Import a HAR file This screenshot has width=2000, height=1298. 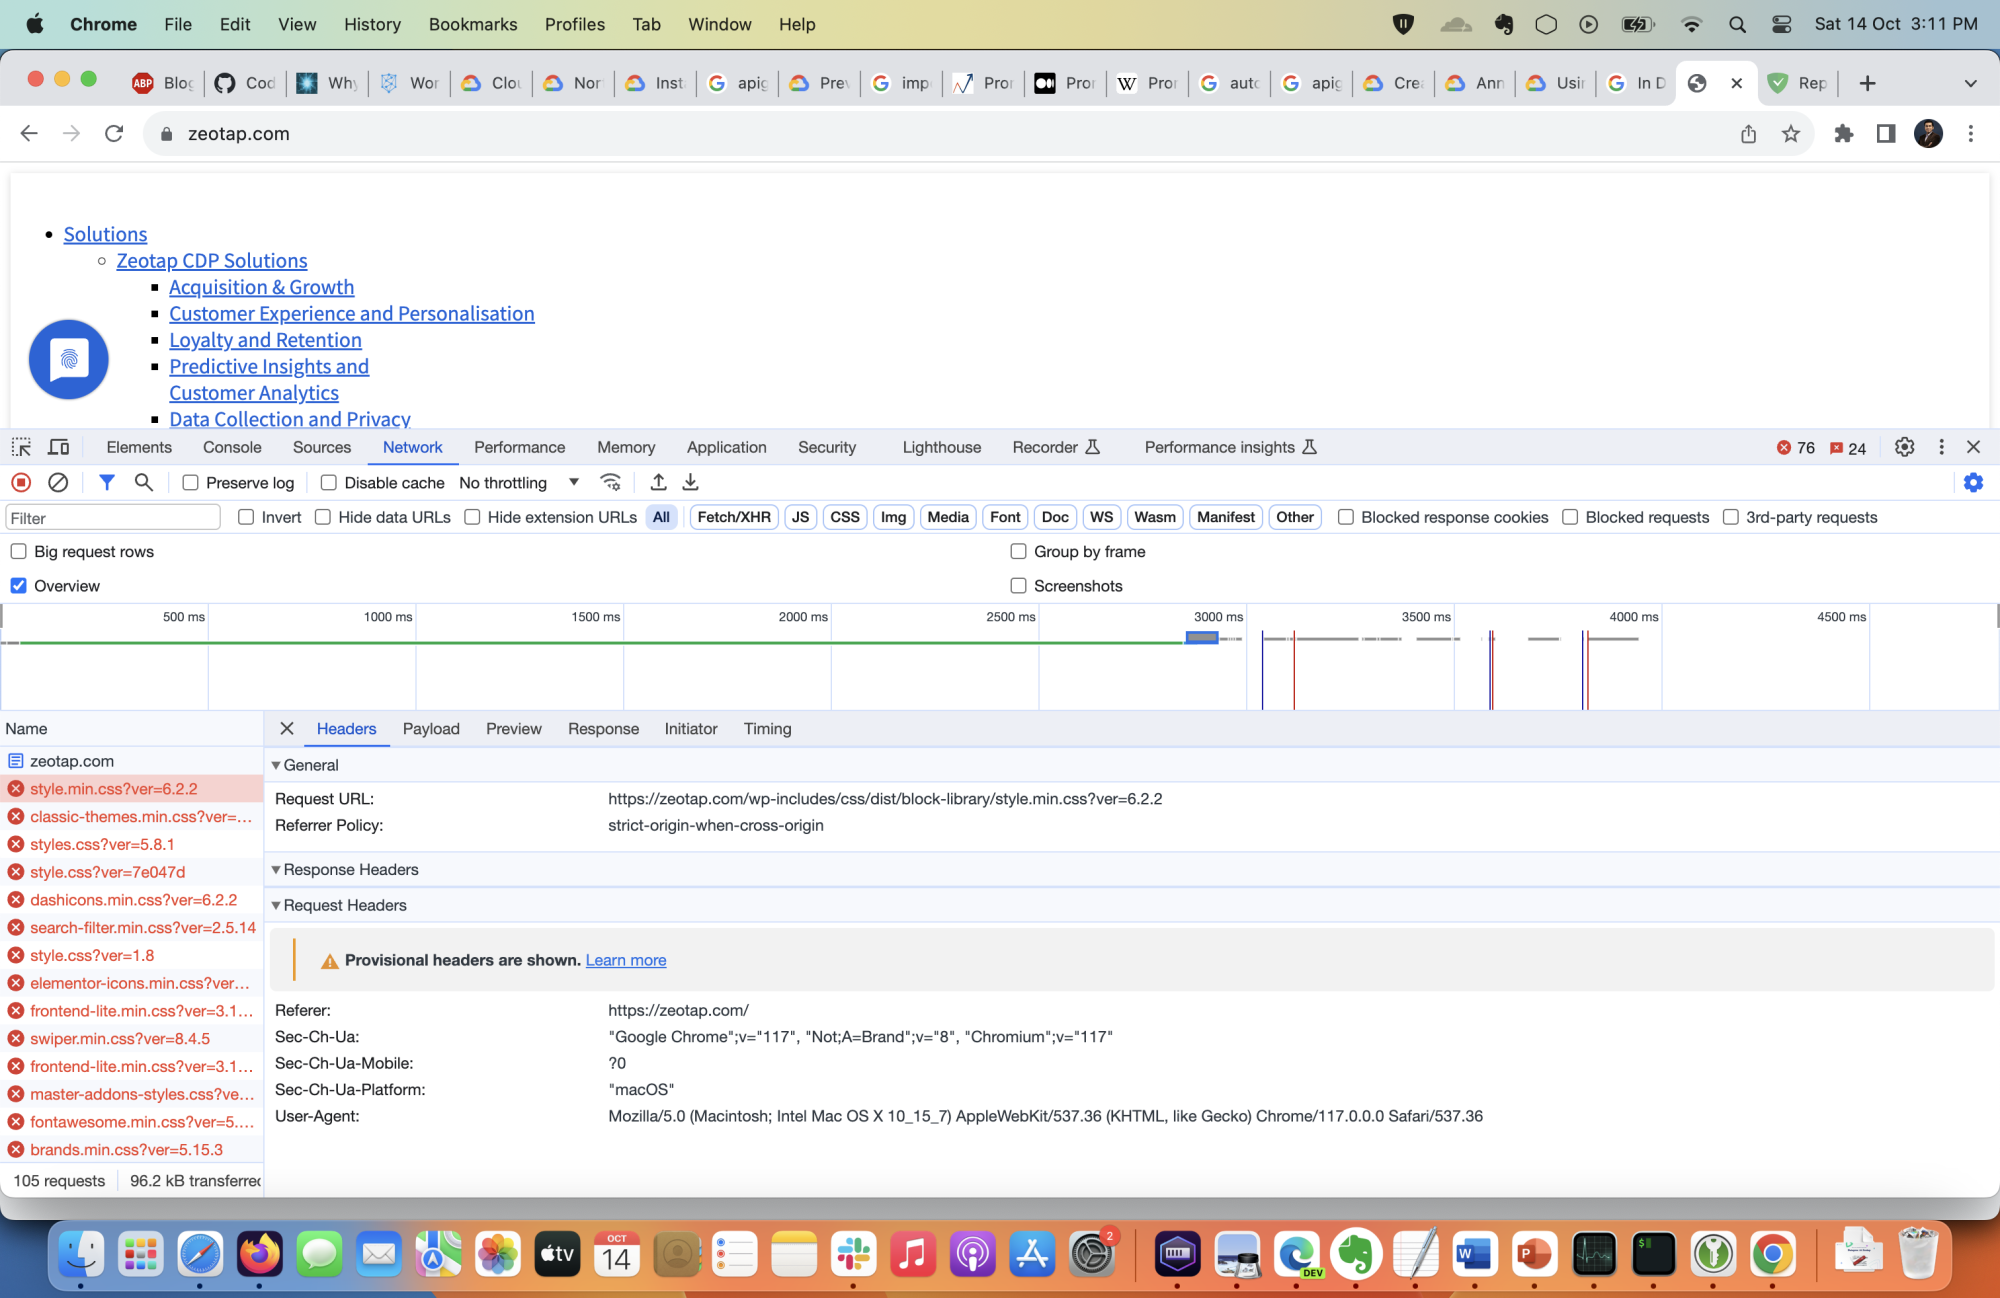coord(658,482)
